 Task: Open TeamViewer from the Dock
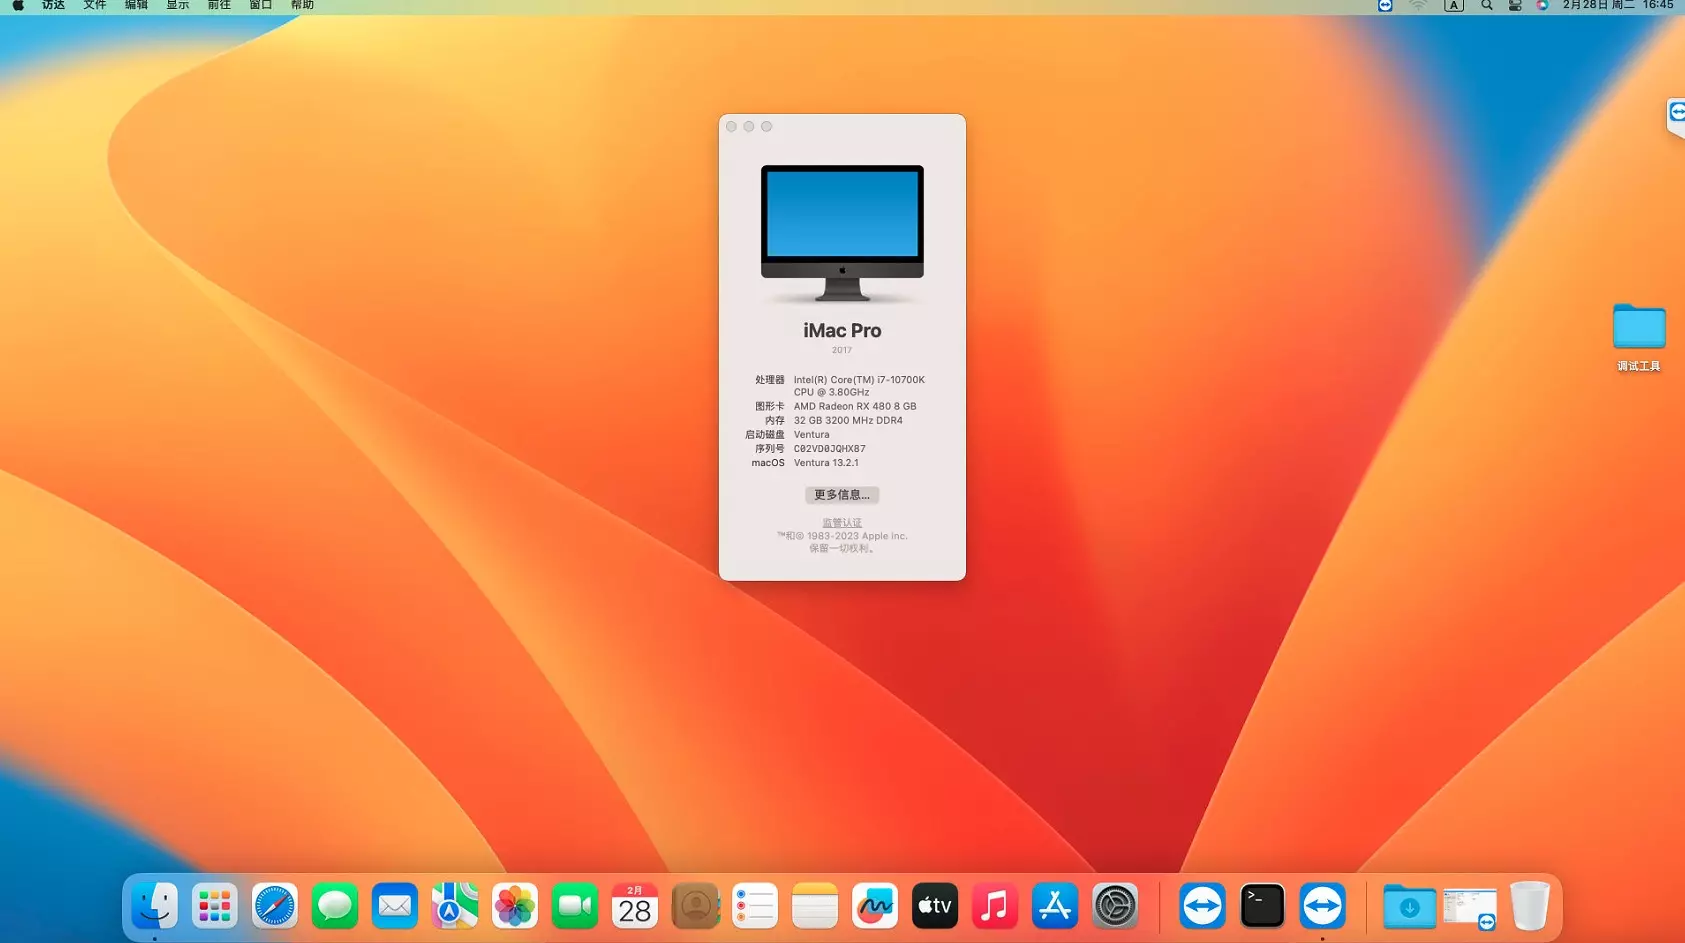tap(1203, 905)
